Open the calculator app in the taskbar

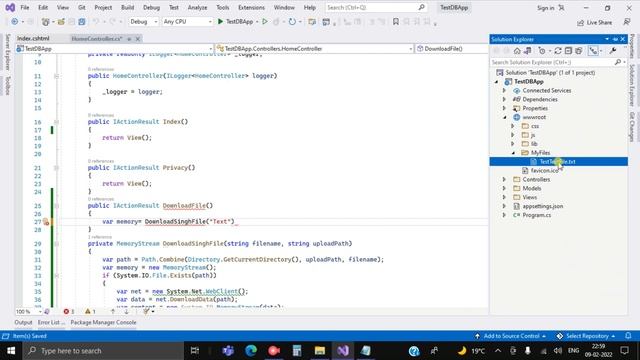coord(297,351)
